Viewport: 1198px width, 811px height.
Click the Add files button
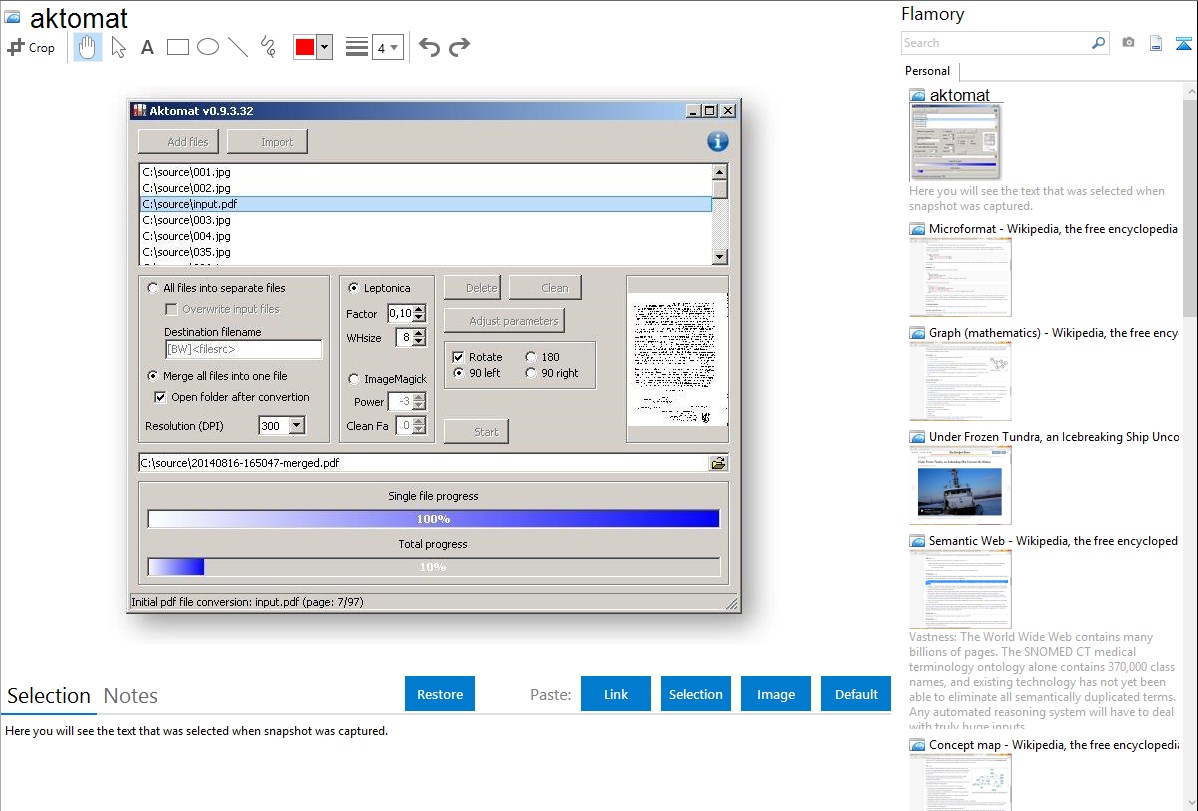(x=179, y=142)
